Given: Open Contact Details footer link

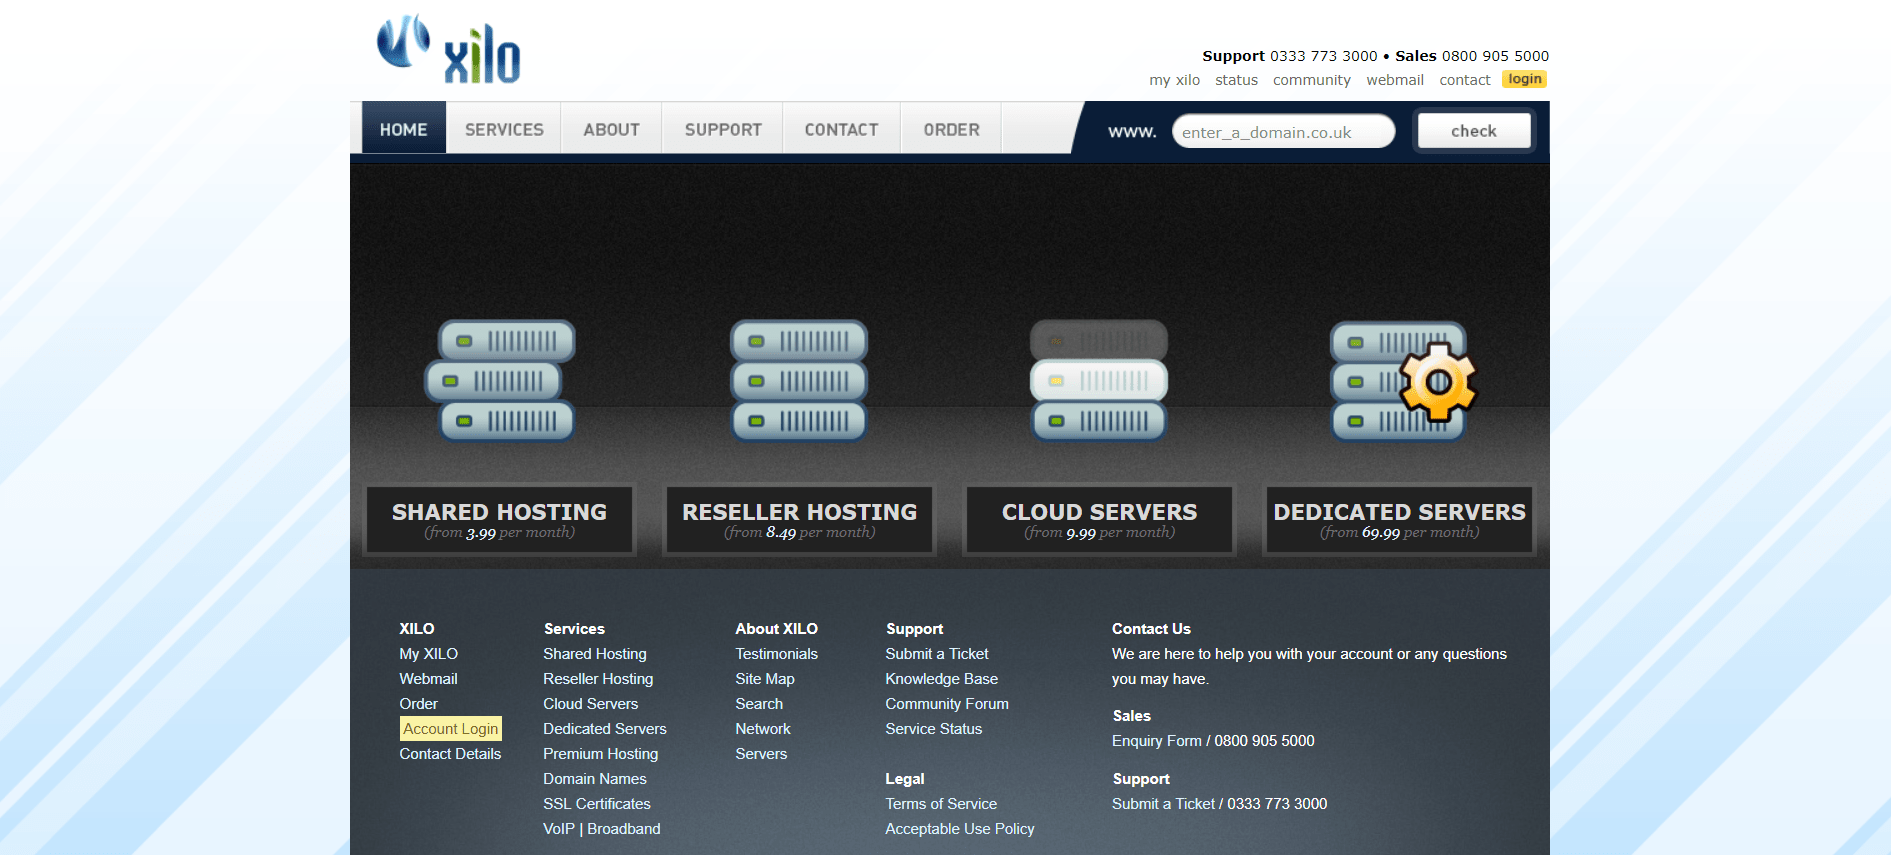Looking at the screenshot, I should (450, 754).
